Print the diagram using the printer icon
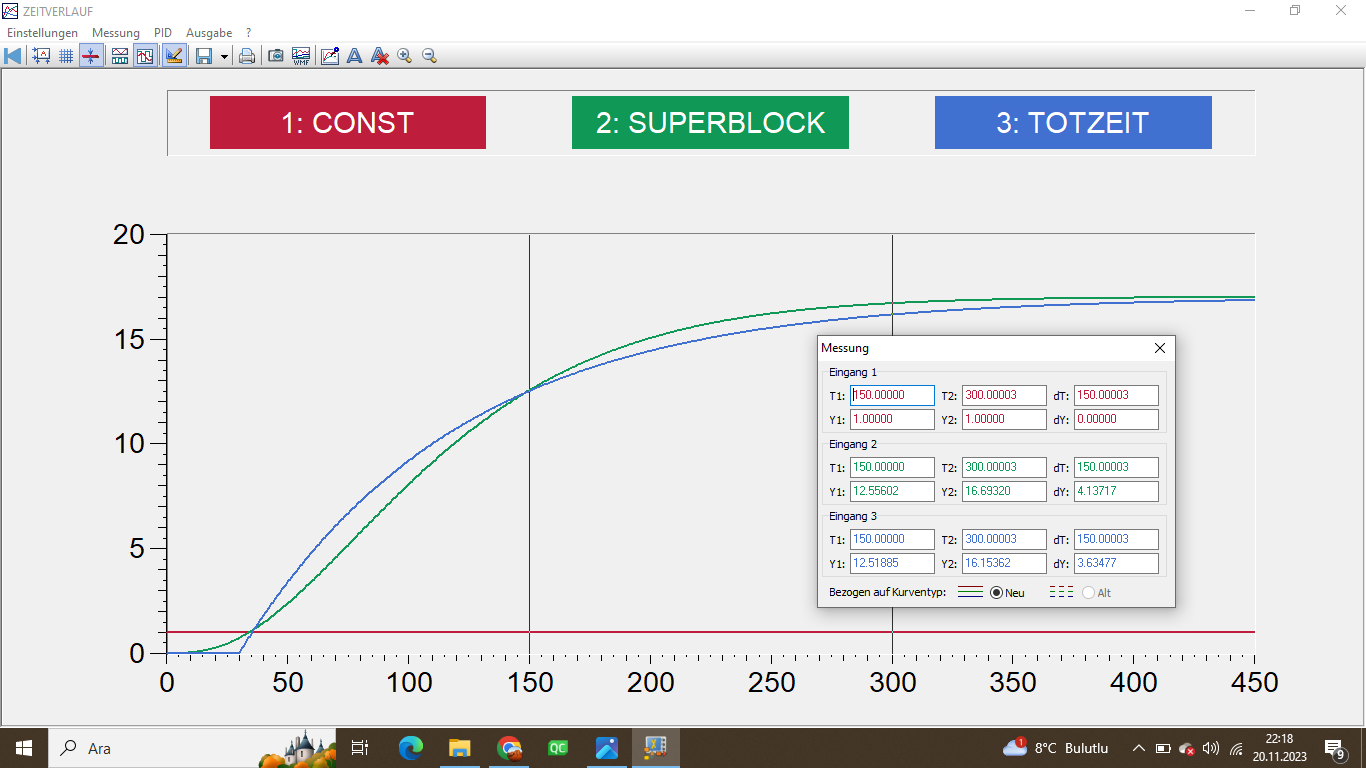Screen dimensions: 1366x768 247,56
